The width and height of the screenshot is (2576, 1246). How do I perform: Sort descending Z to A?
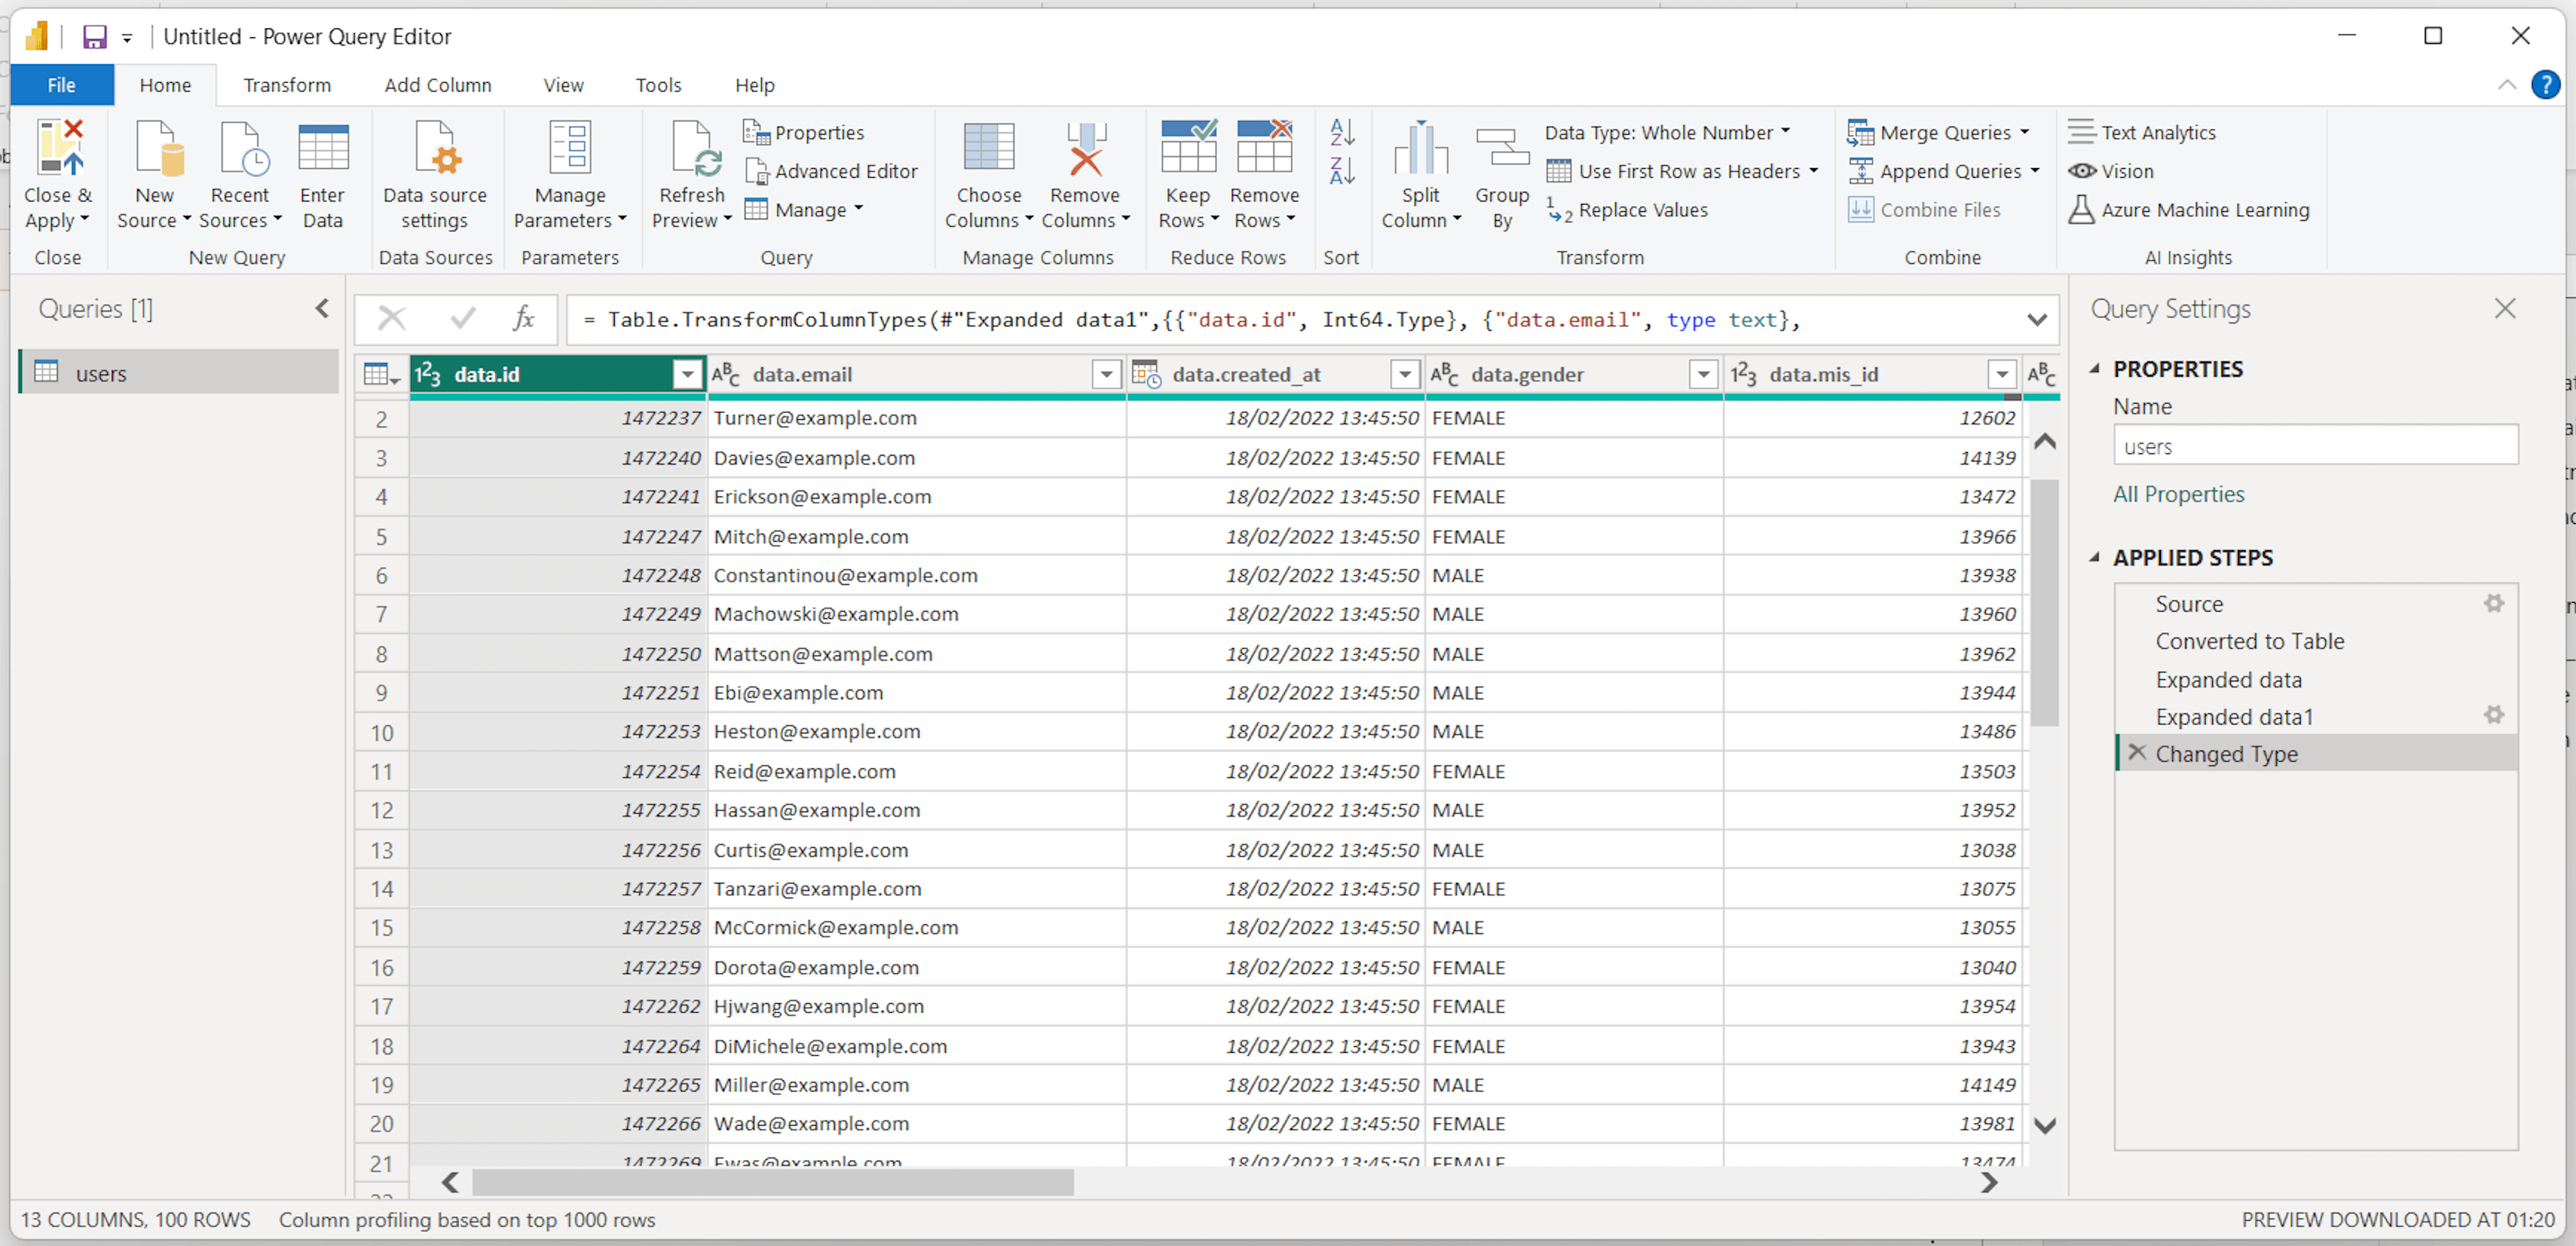[x=1342, y=171]
